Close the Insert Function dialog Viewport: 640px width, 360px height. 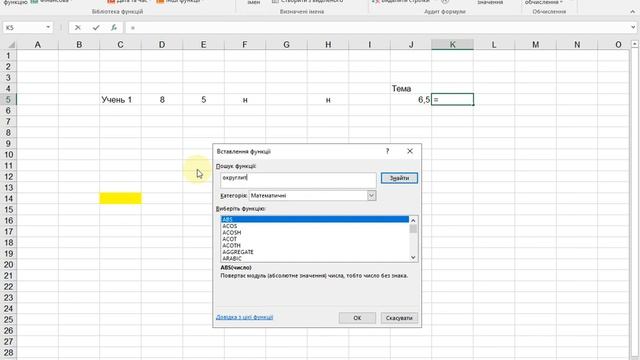(410, 151)
